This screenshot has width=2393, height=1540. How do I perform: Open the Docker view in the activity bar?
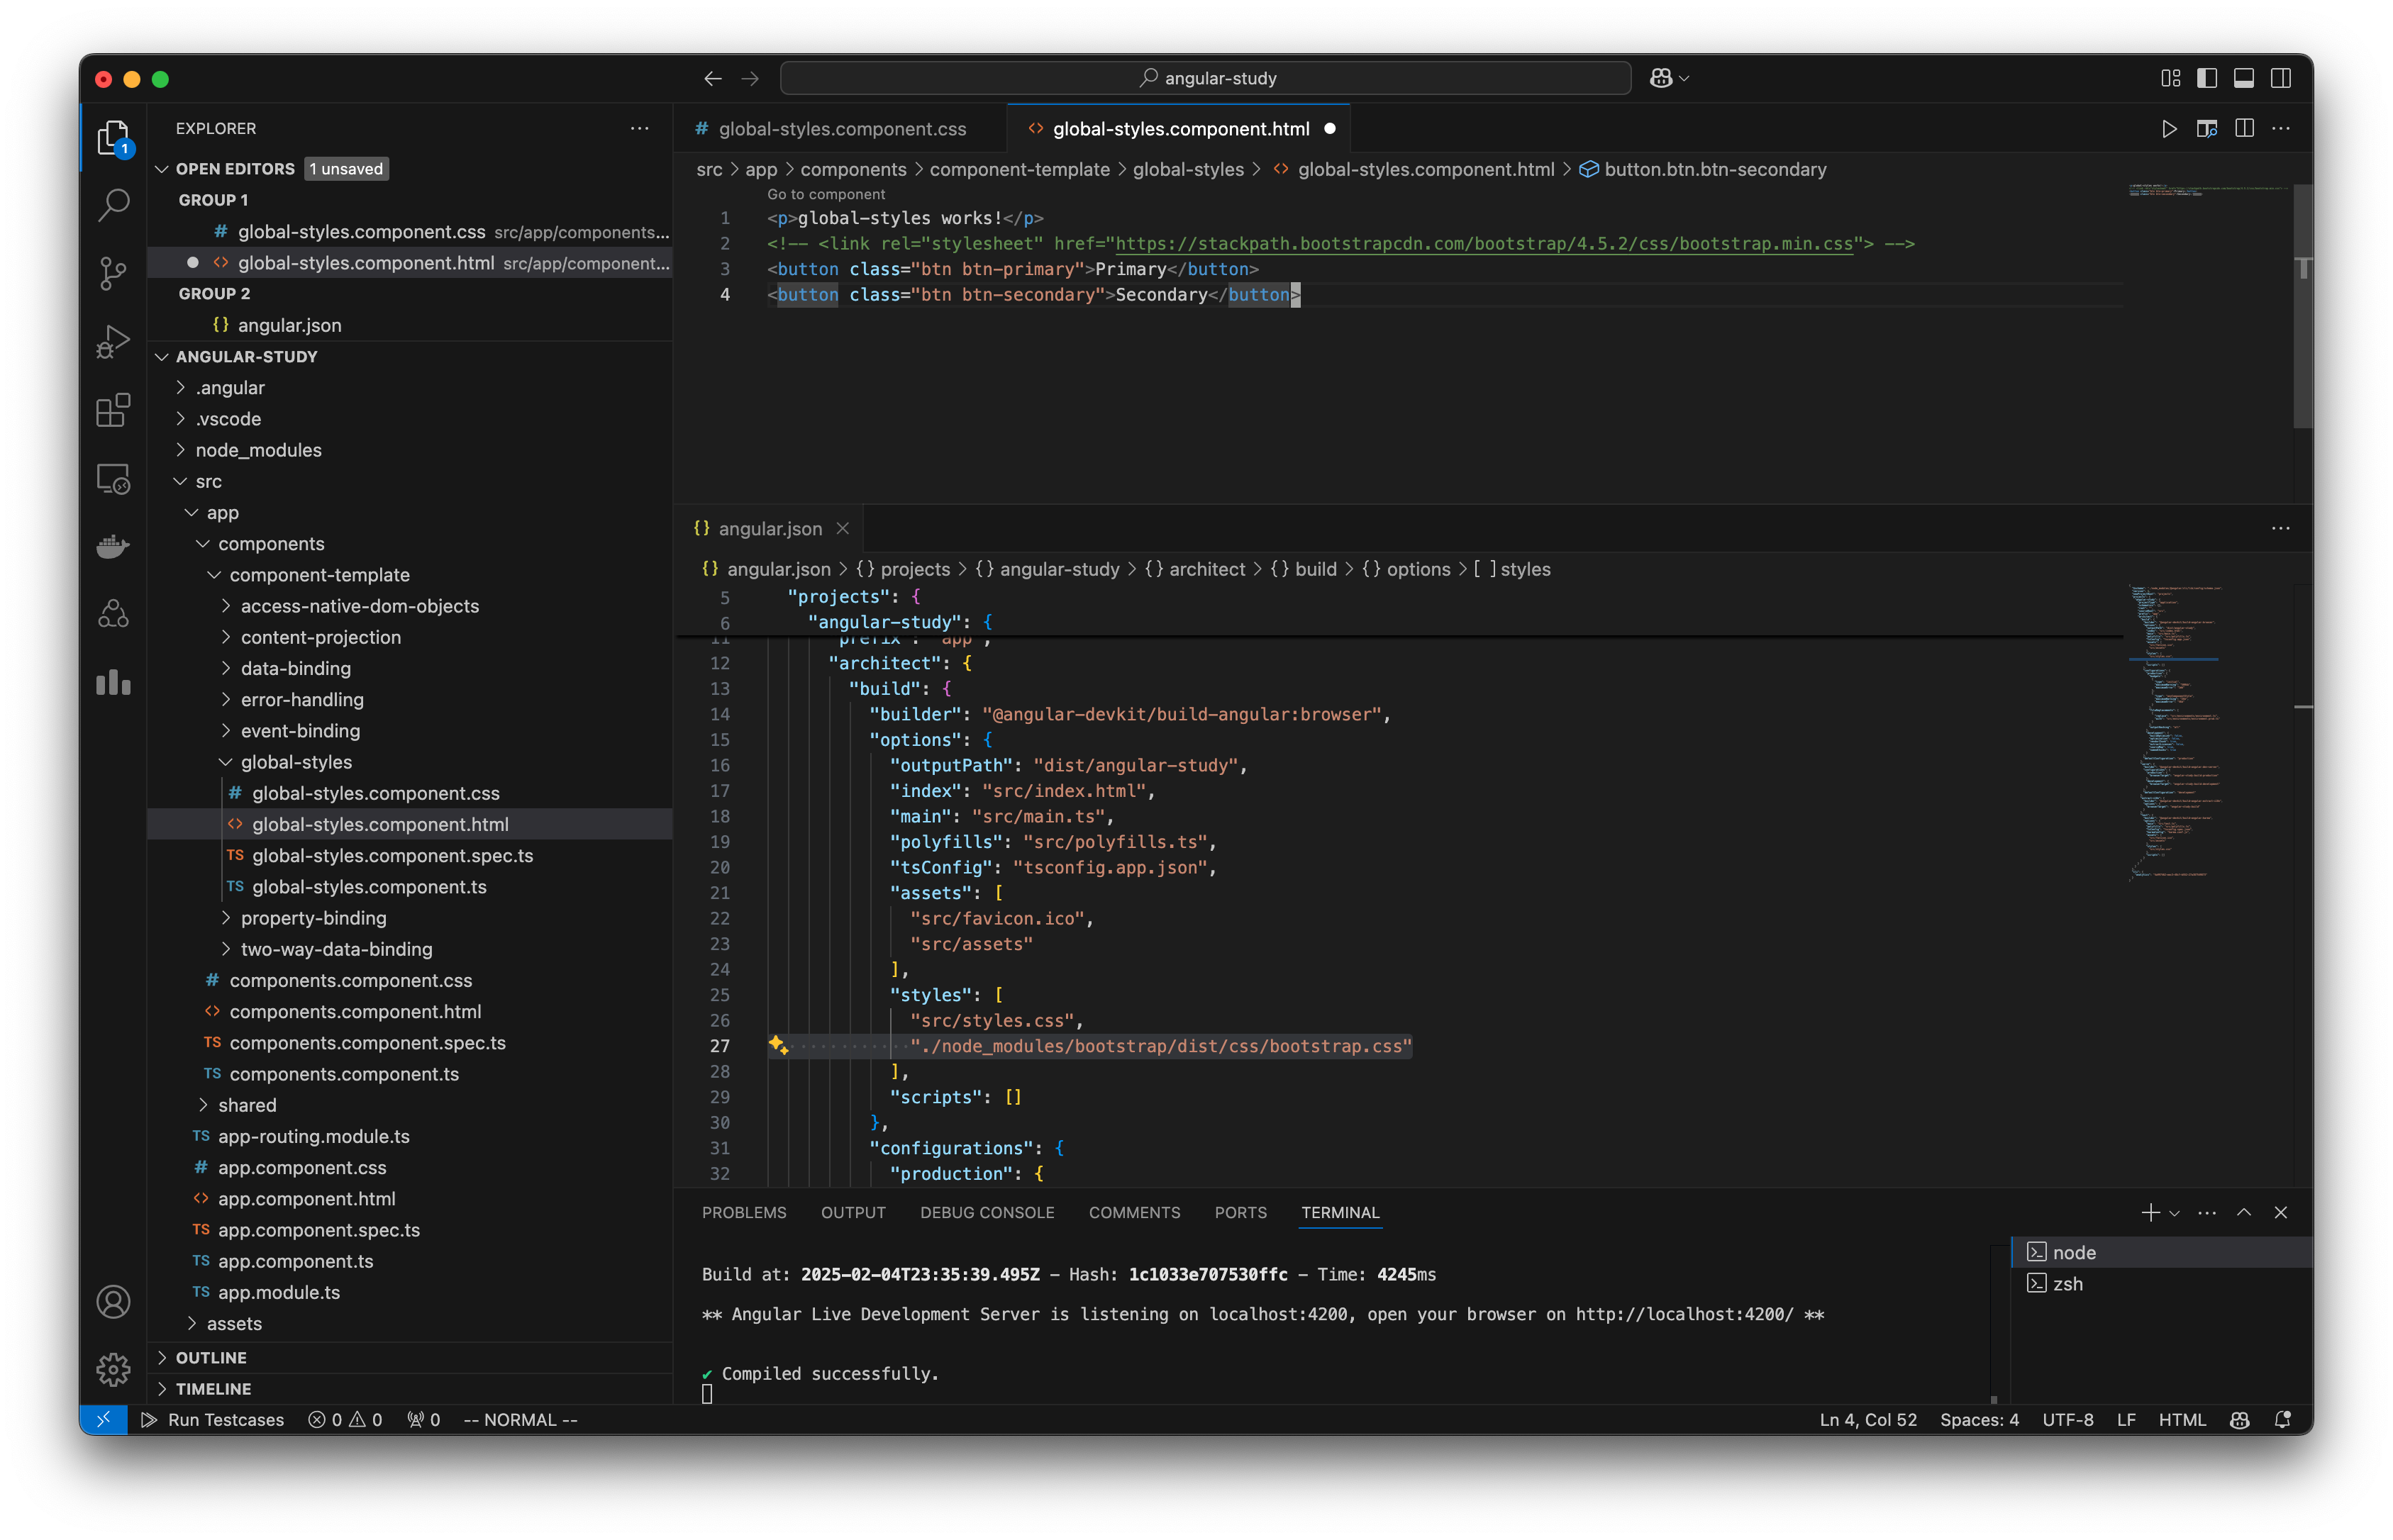click(x=113, y=546)
